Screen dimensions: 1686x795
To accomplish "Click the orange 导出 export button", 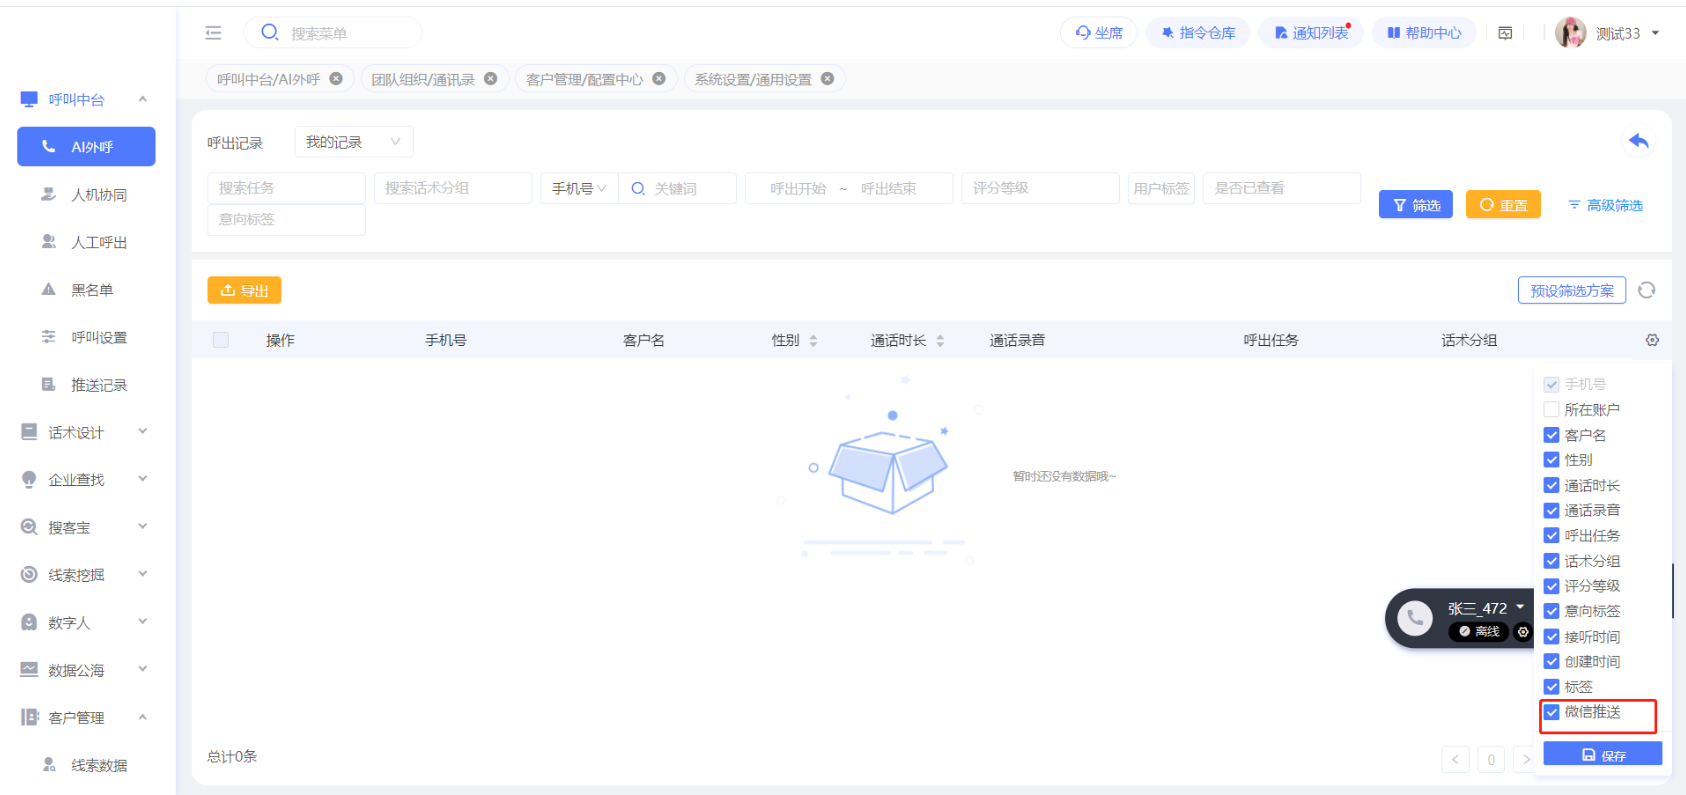I will [x=244, y=290].
